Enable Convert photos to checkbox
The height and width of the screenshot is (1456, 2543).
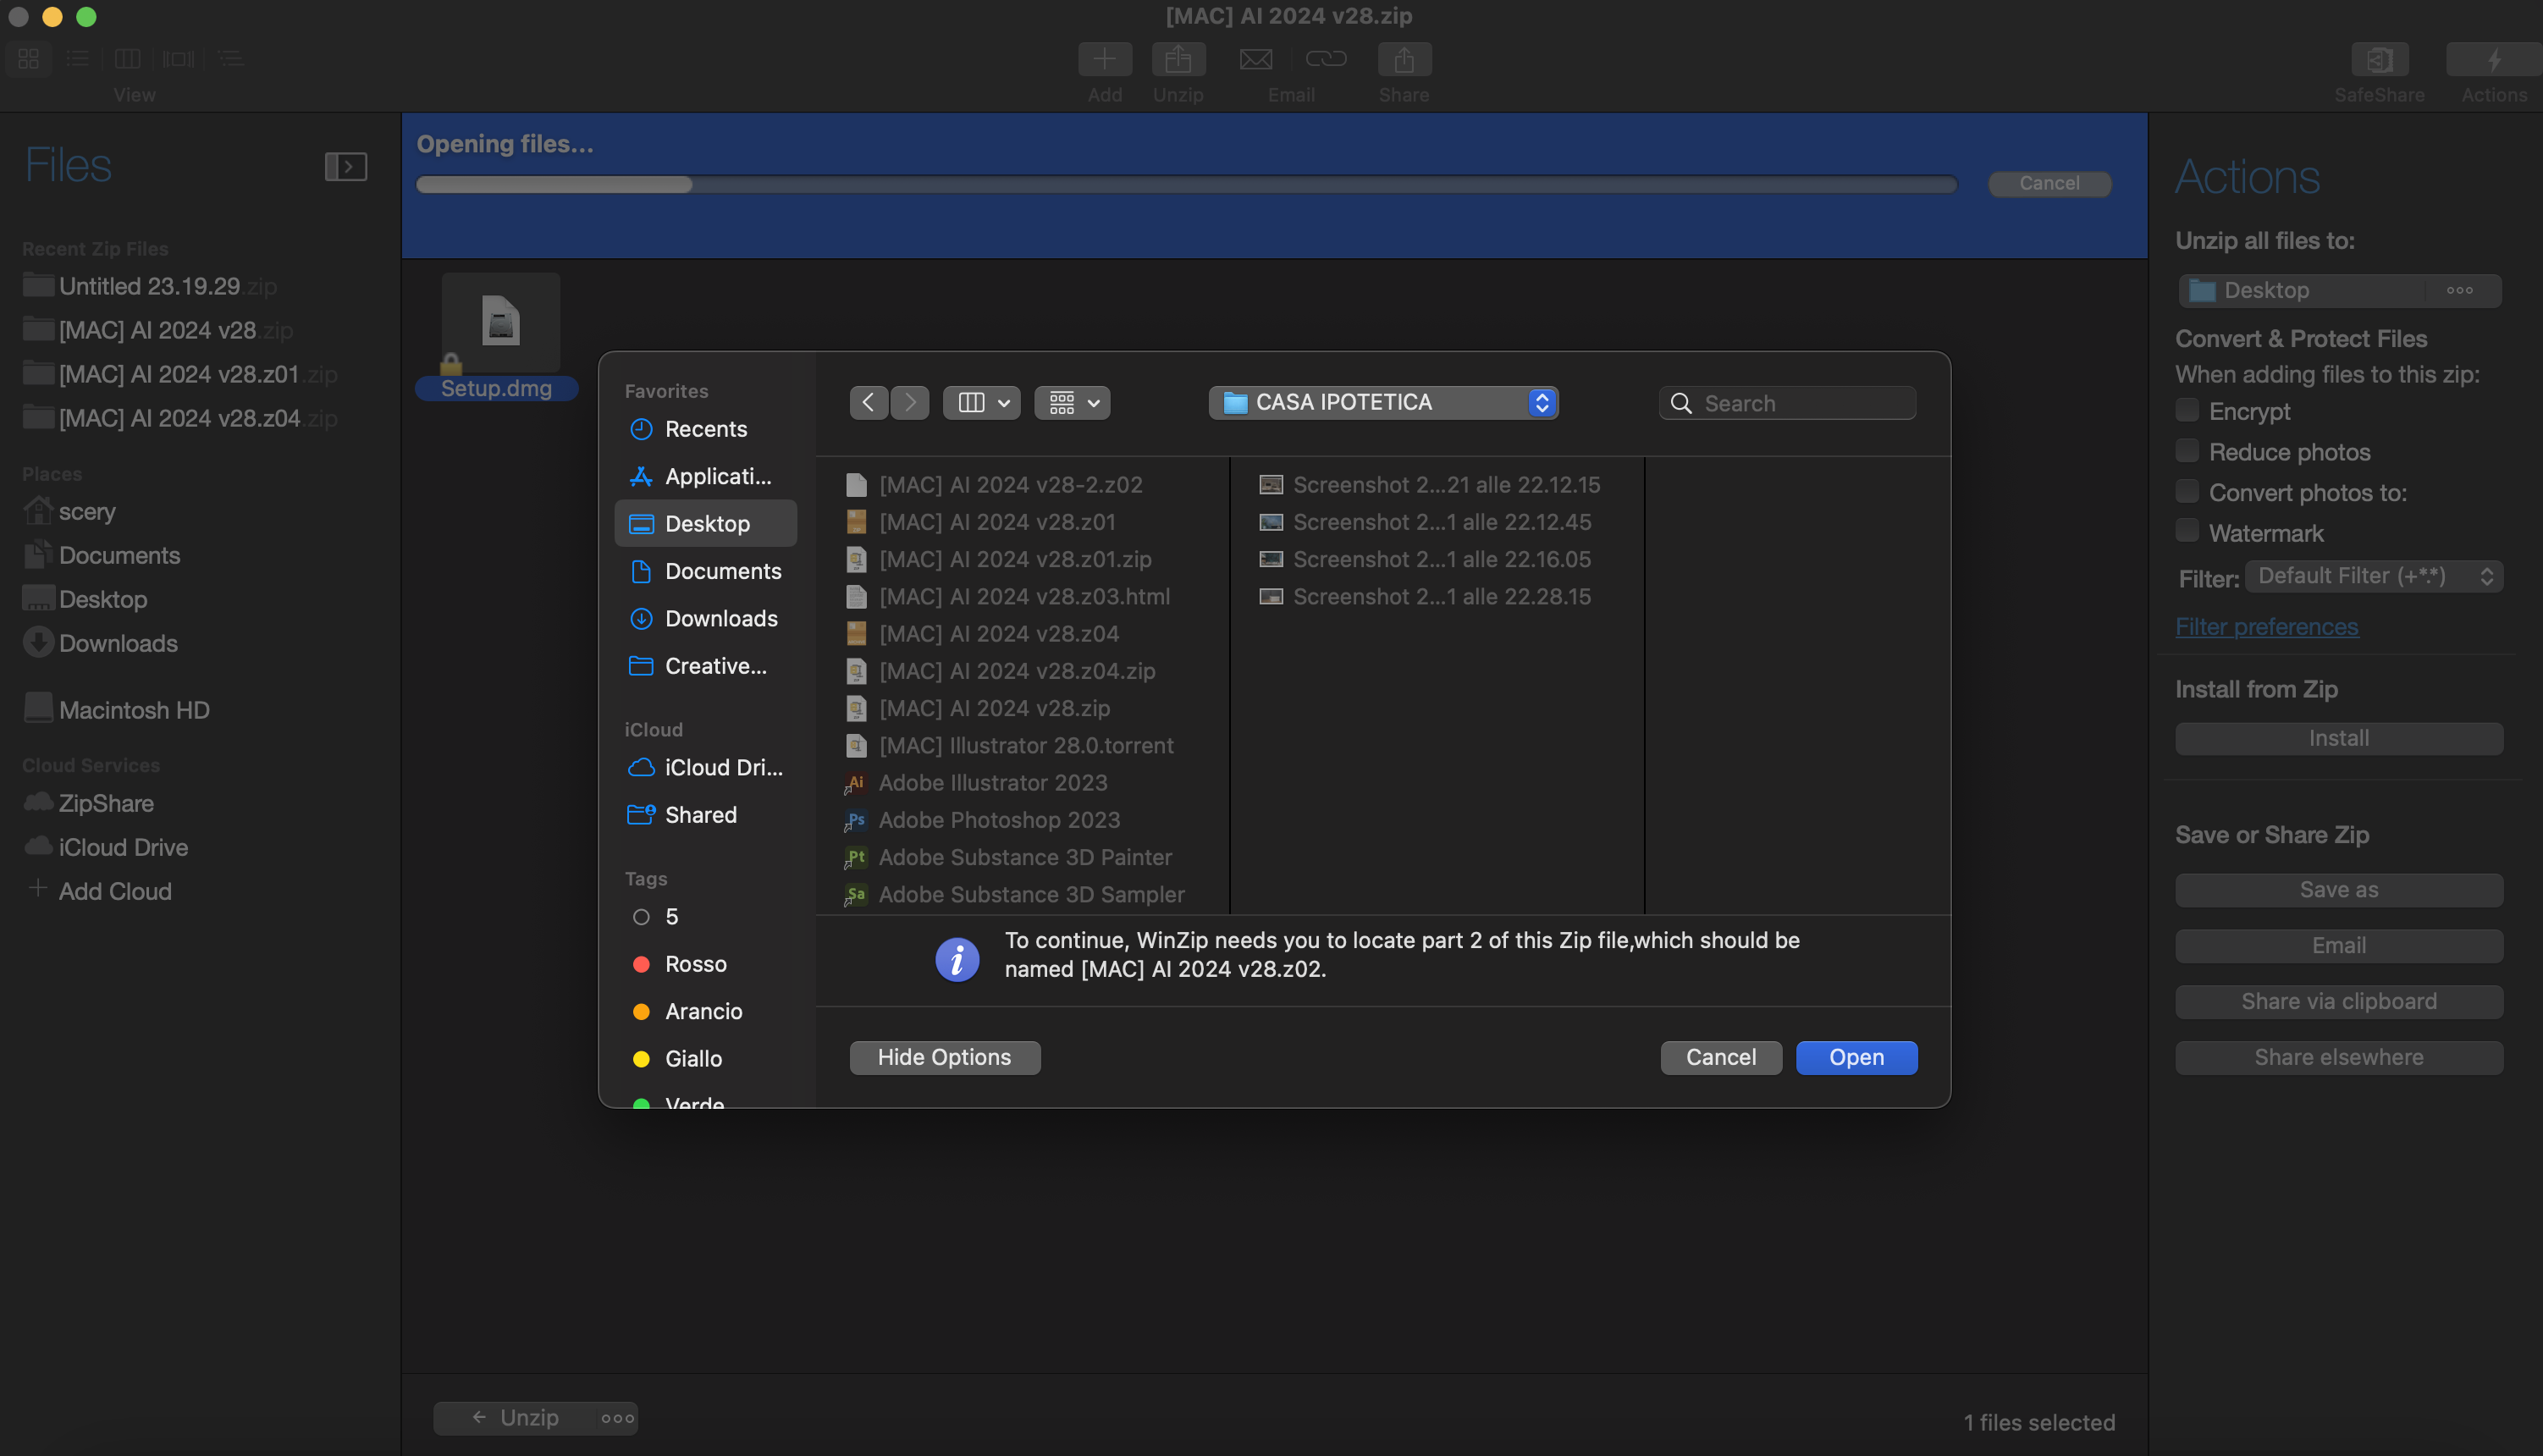coord(2186,492)
